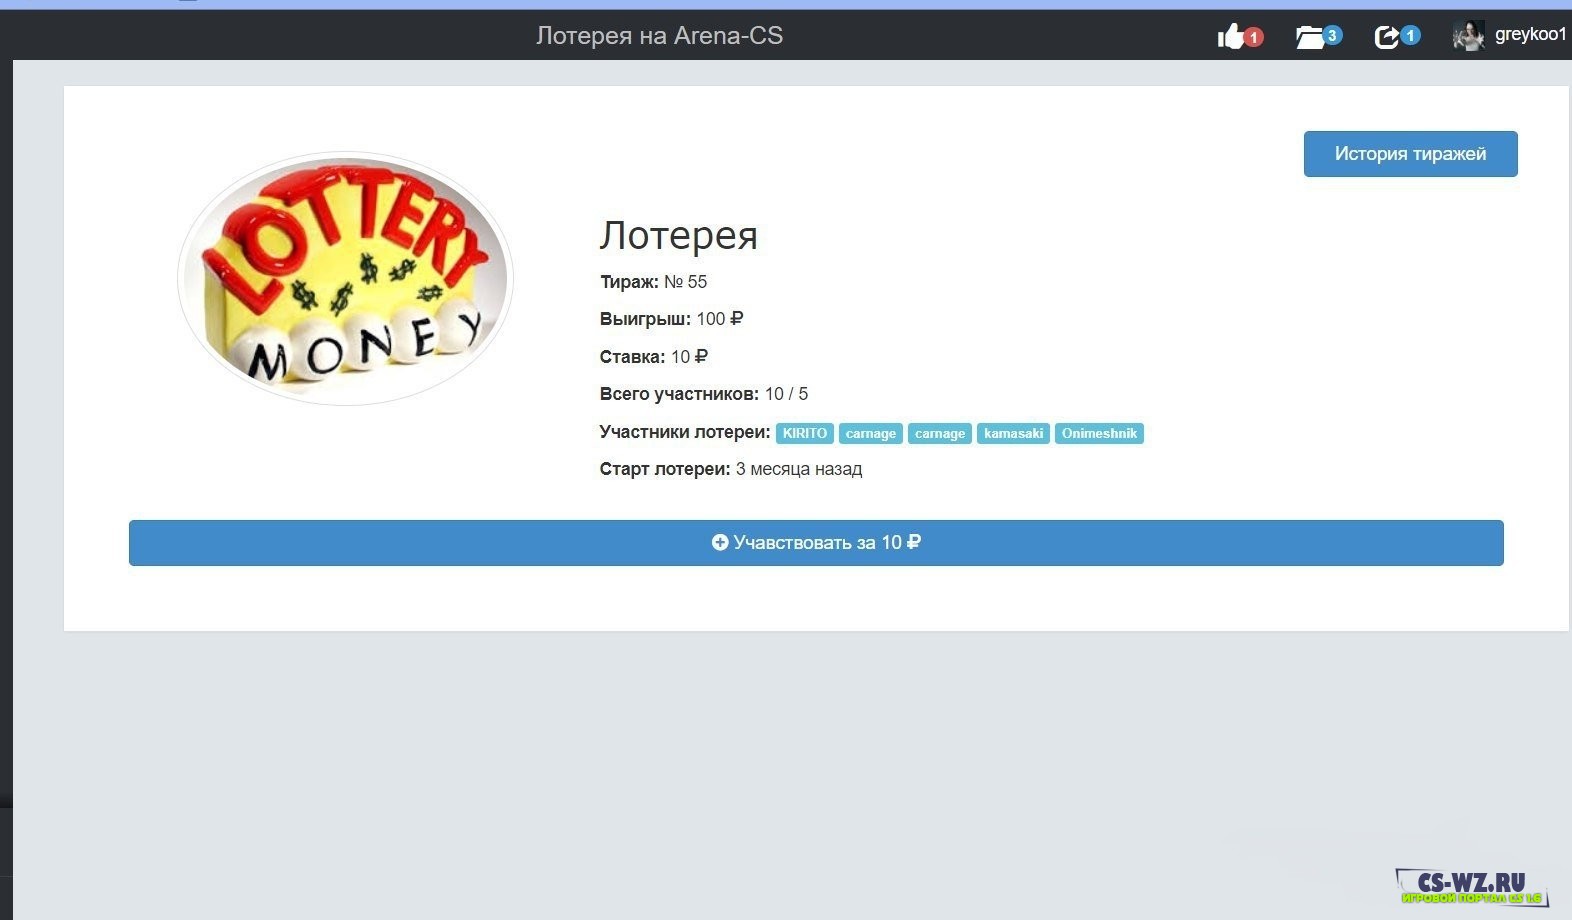Click the Lottery Money logo image

click(x=345, y=278)
